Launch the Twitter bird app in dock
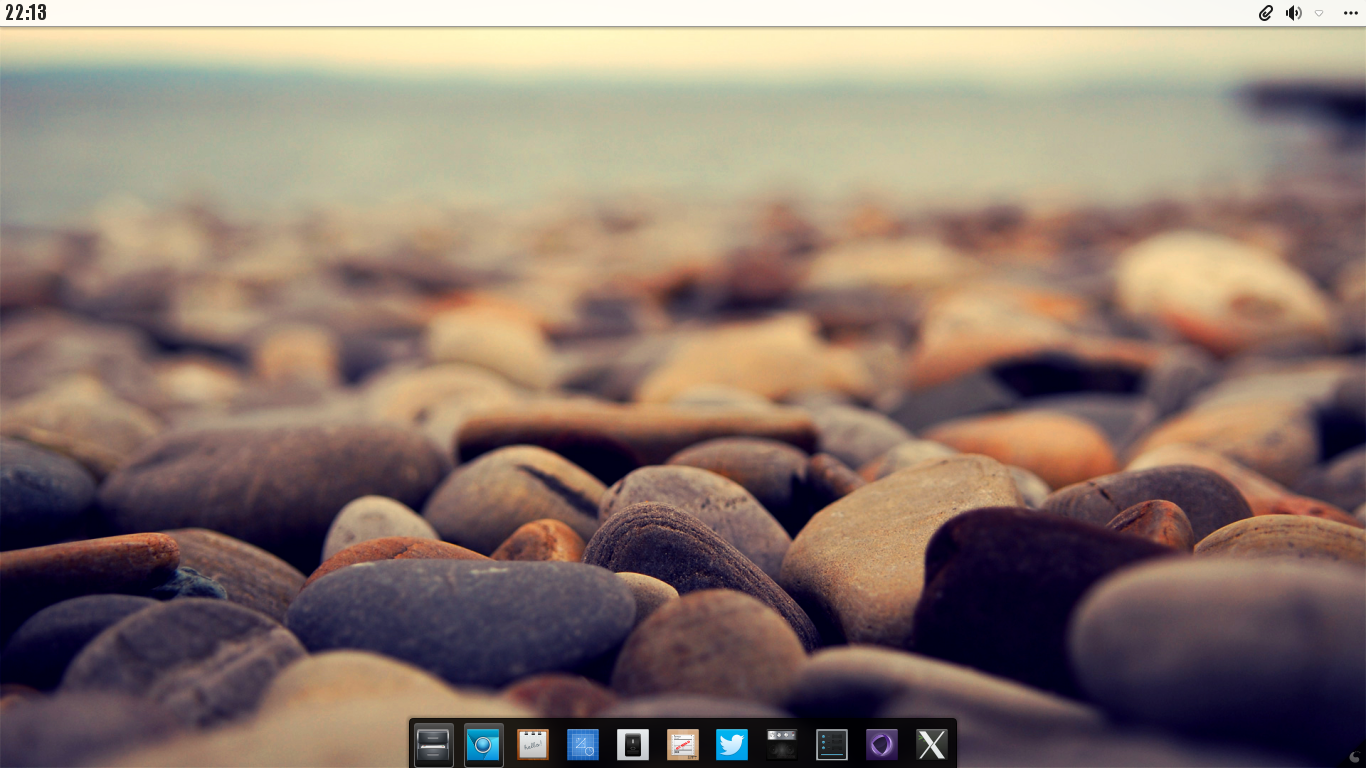 pos(732,744)
